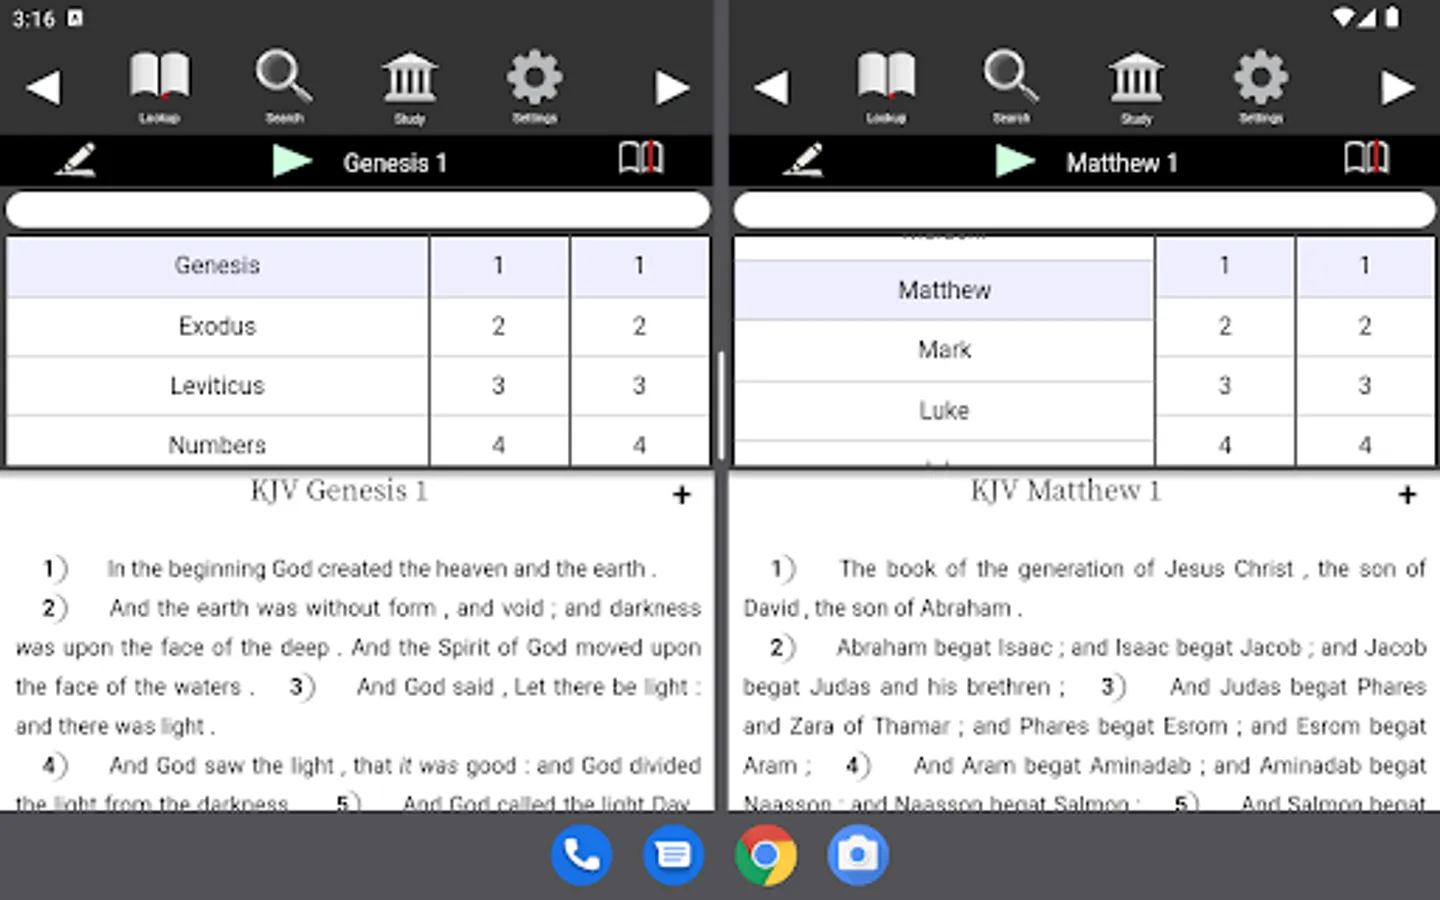Select Matthew in the book list
Image resolution: width=1440 pixels, height=900 pixels.
944,290
